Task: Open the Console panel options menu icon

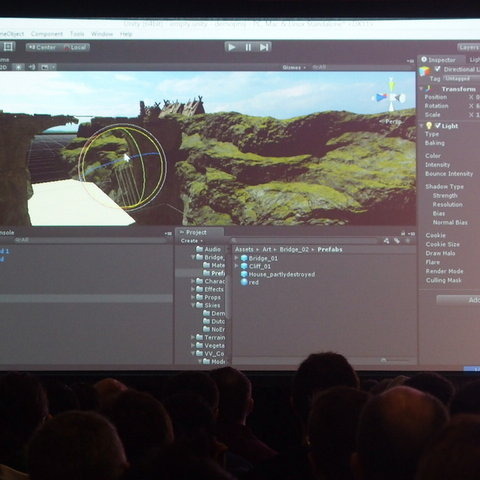Action: (x=168, y=234)
